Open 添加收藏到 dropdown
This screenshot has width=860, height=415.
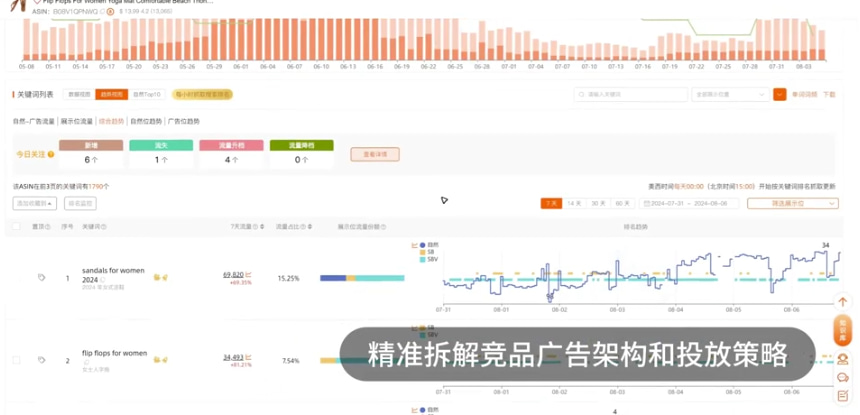[35, 203]
